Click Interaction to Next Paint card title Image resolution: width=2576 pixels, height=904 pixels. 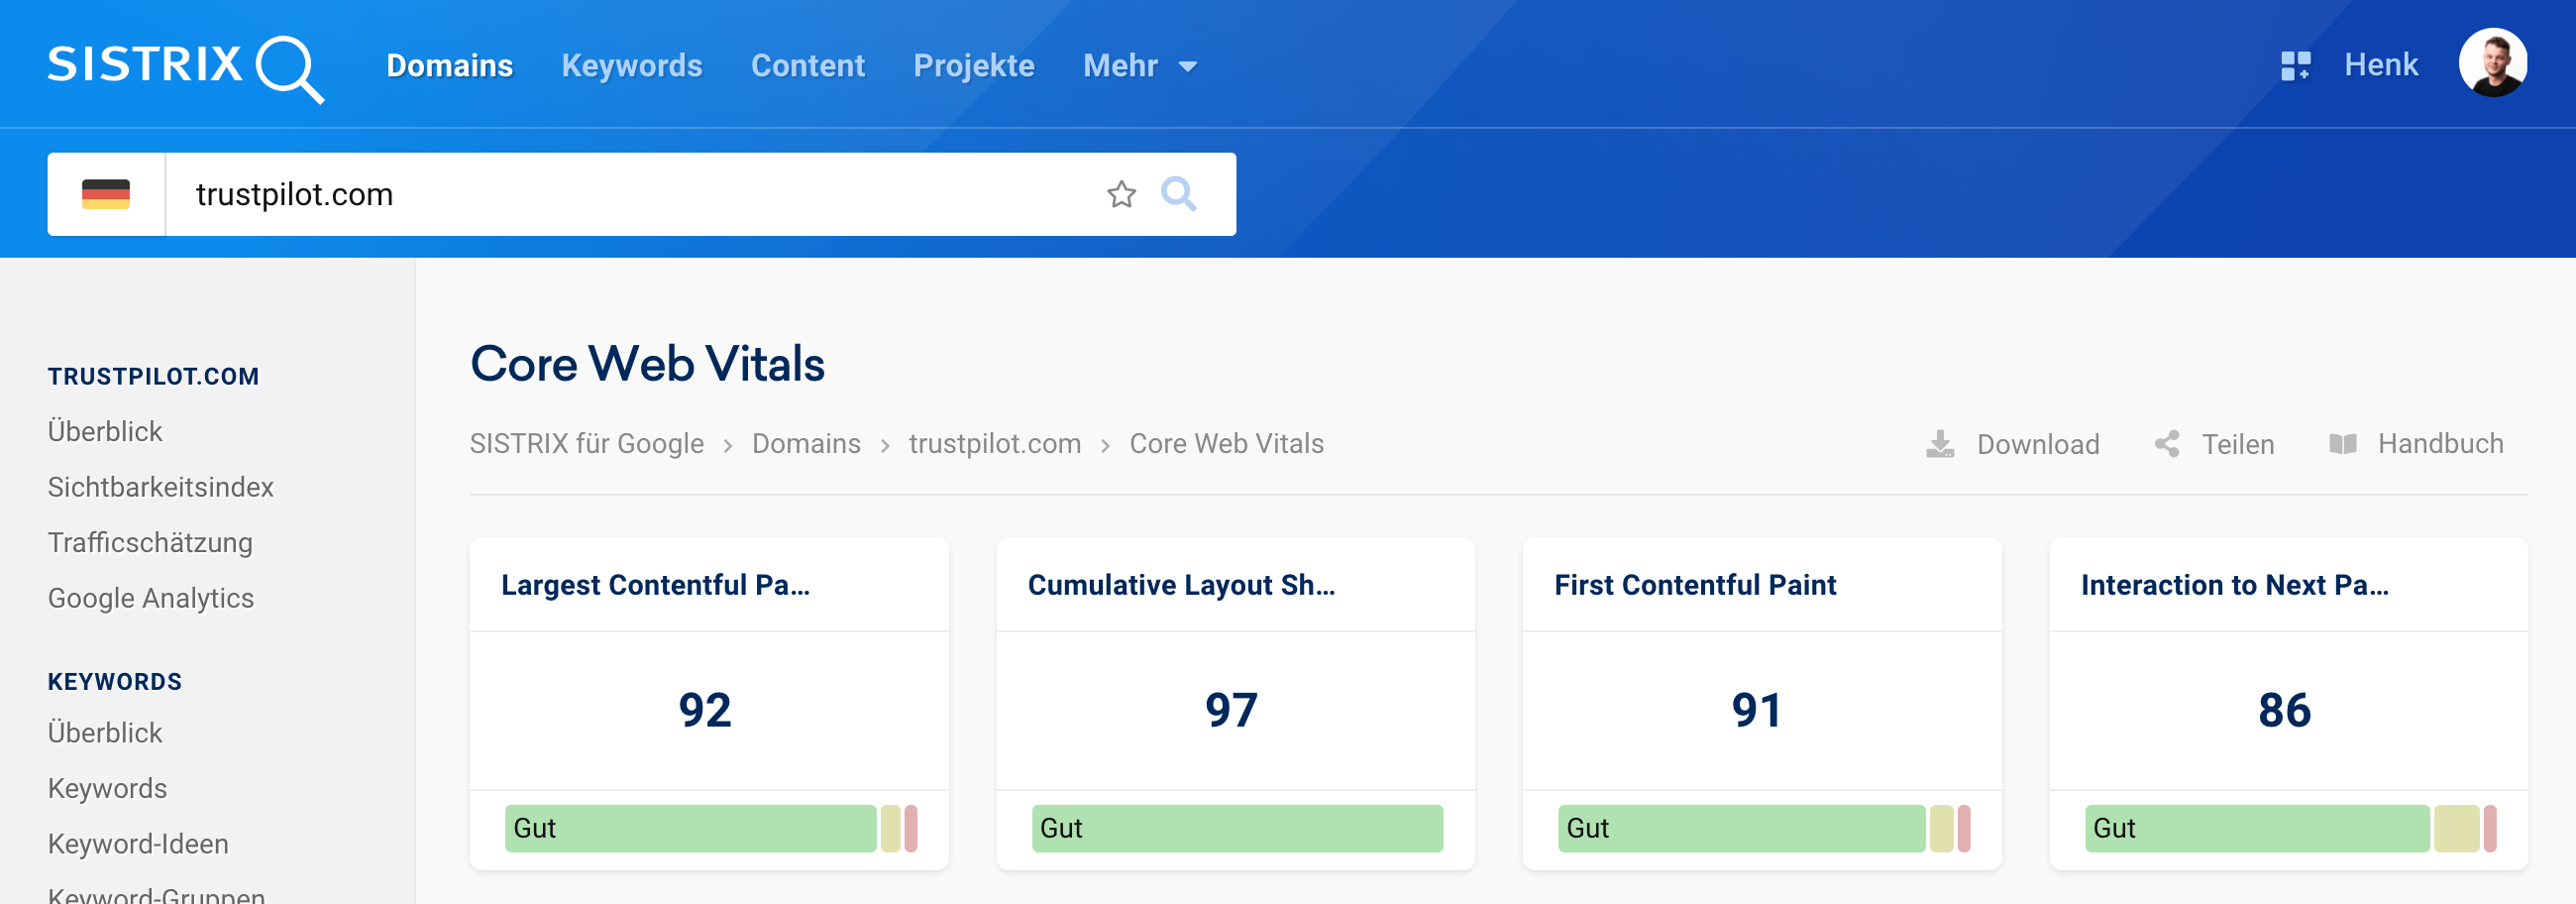coord(2234,585)
